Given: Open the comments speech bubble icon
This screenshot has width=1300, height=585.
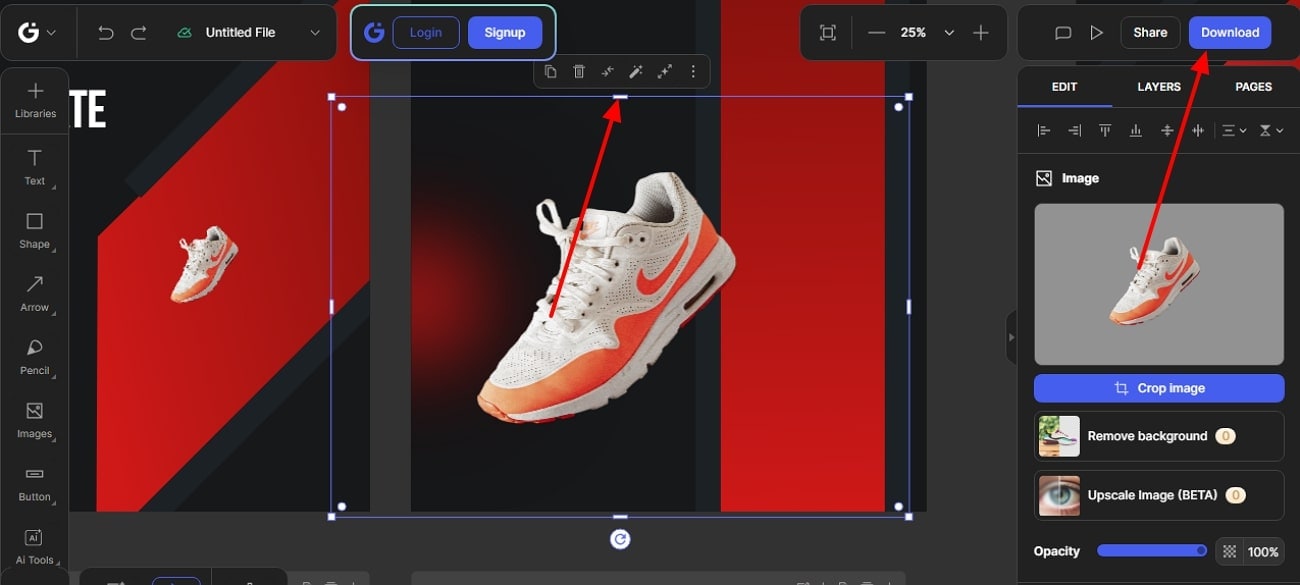Looking at the screenshot, I should [1063, 33].
